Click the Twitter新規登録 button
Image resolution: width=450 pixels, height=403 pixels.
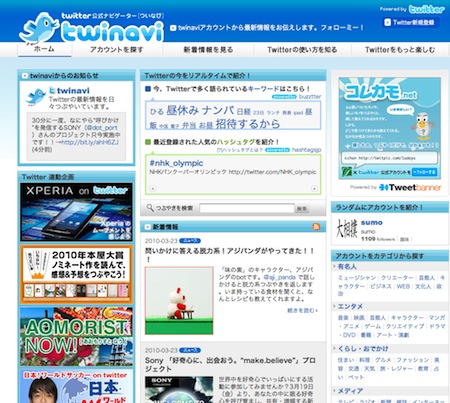(x=410, y=22)
